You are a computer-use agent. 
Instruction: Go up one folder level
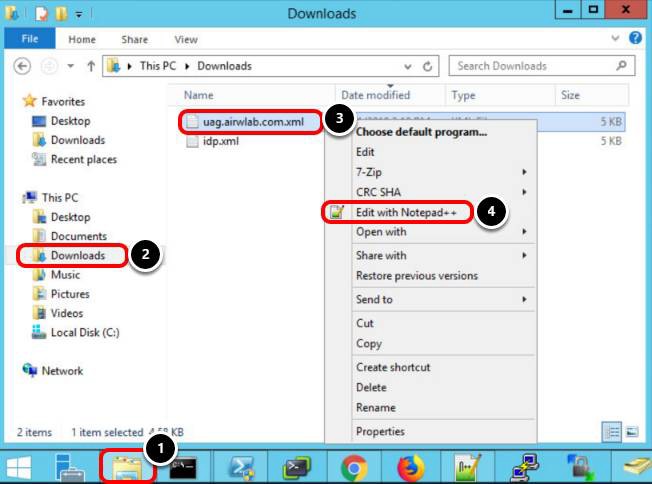point(91,66)
